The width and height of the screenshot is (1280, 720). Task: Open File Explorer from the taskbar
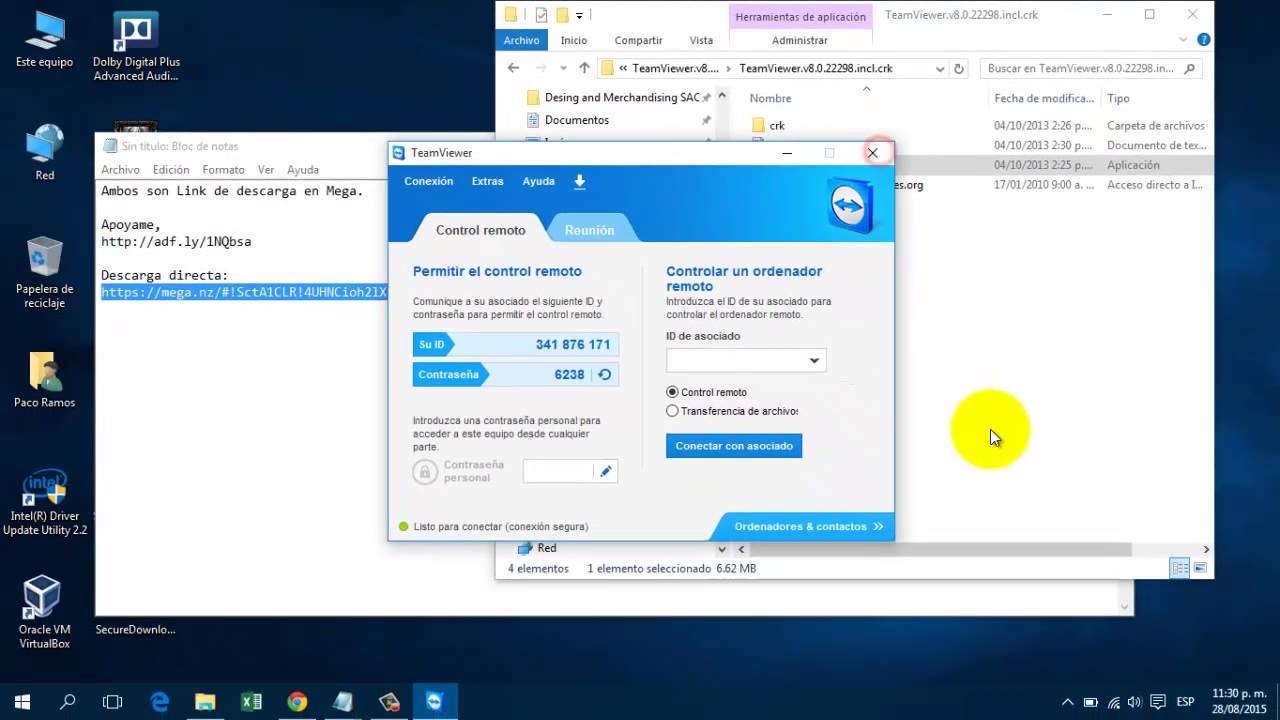(x=205, y=702)
